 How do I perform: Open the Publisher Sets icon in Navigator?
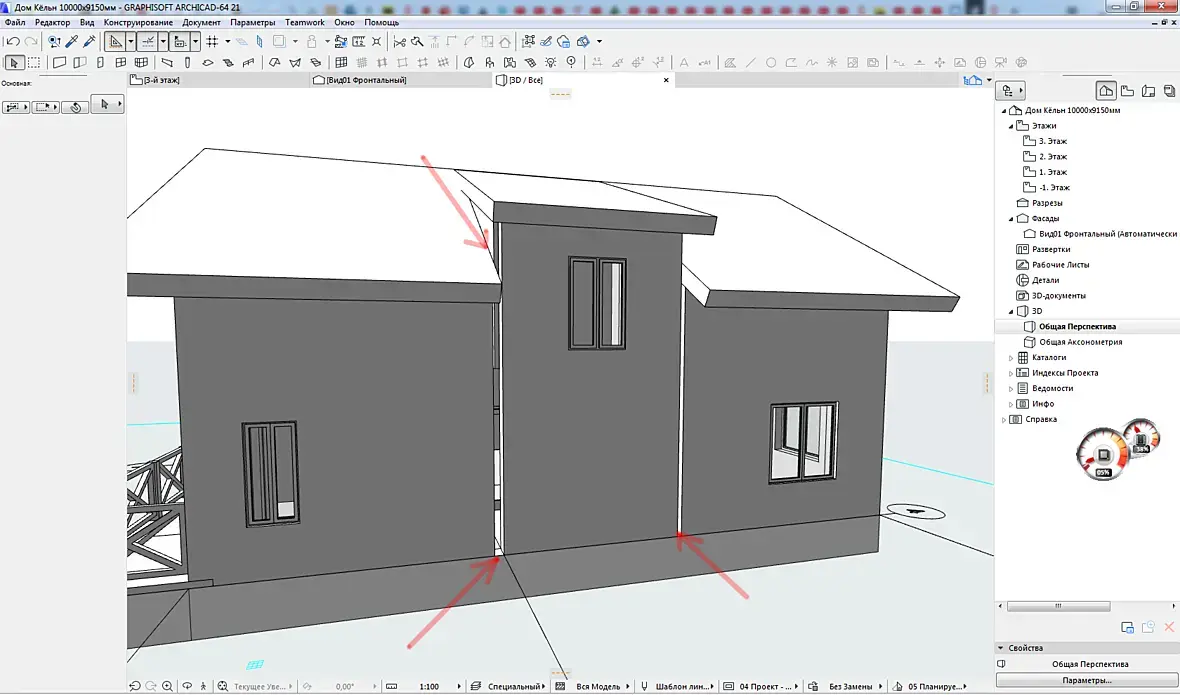(1169, 91)
